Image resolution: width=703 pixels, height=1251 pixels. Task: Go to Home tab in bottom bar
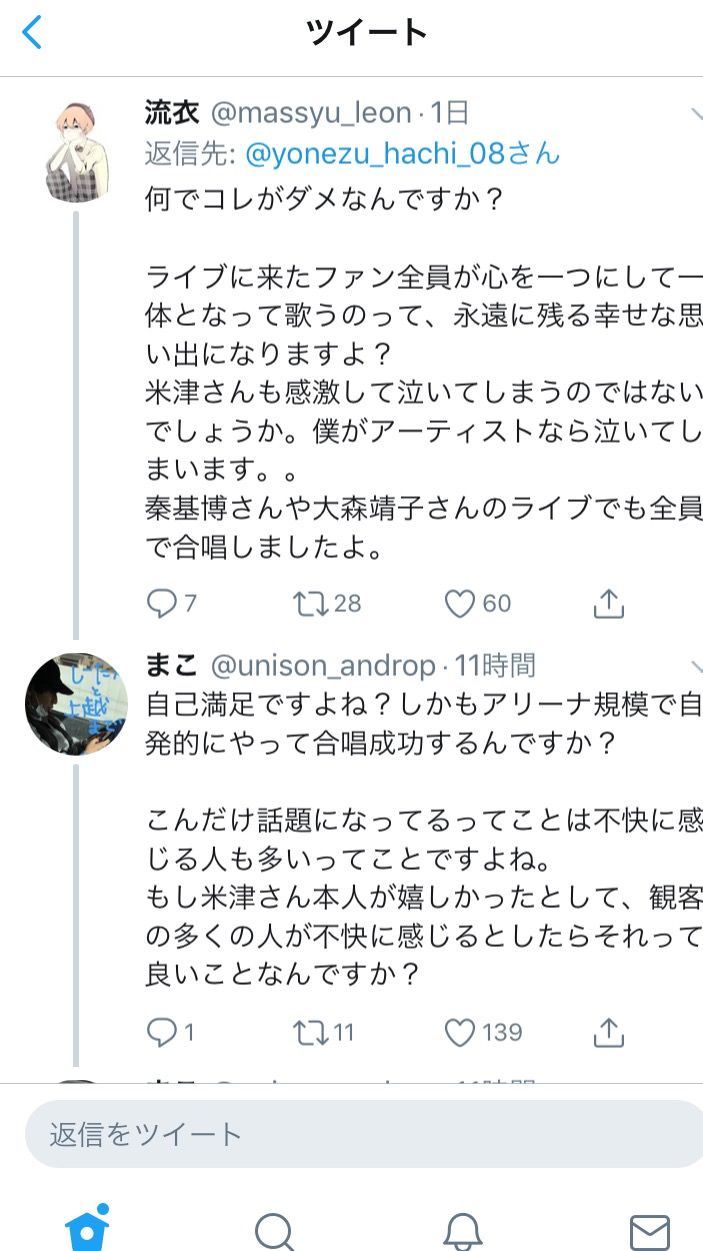coord(87,1228)
